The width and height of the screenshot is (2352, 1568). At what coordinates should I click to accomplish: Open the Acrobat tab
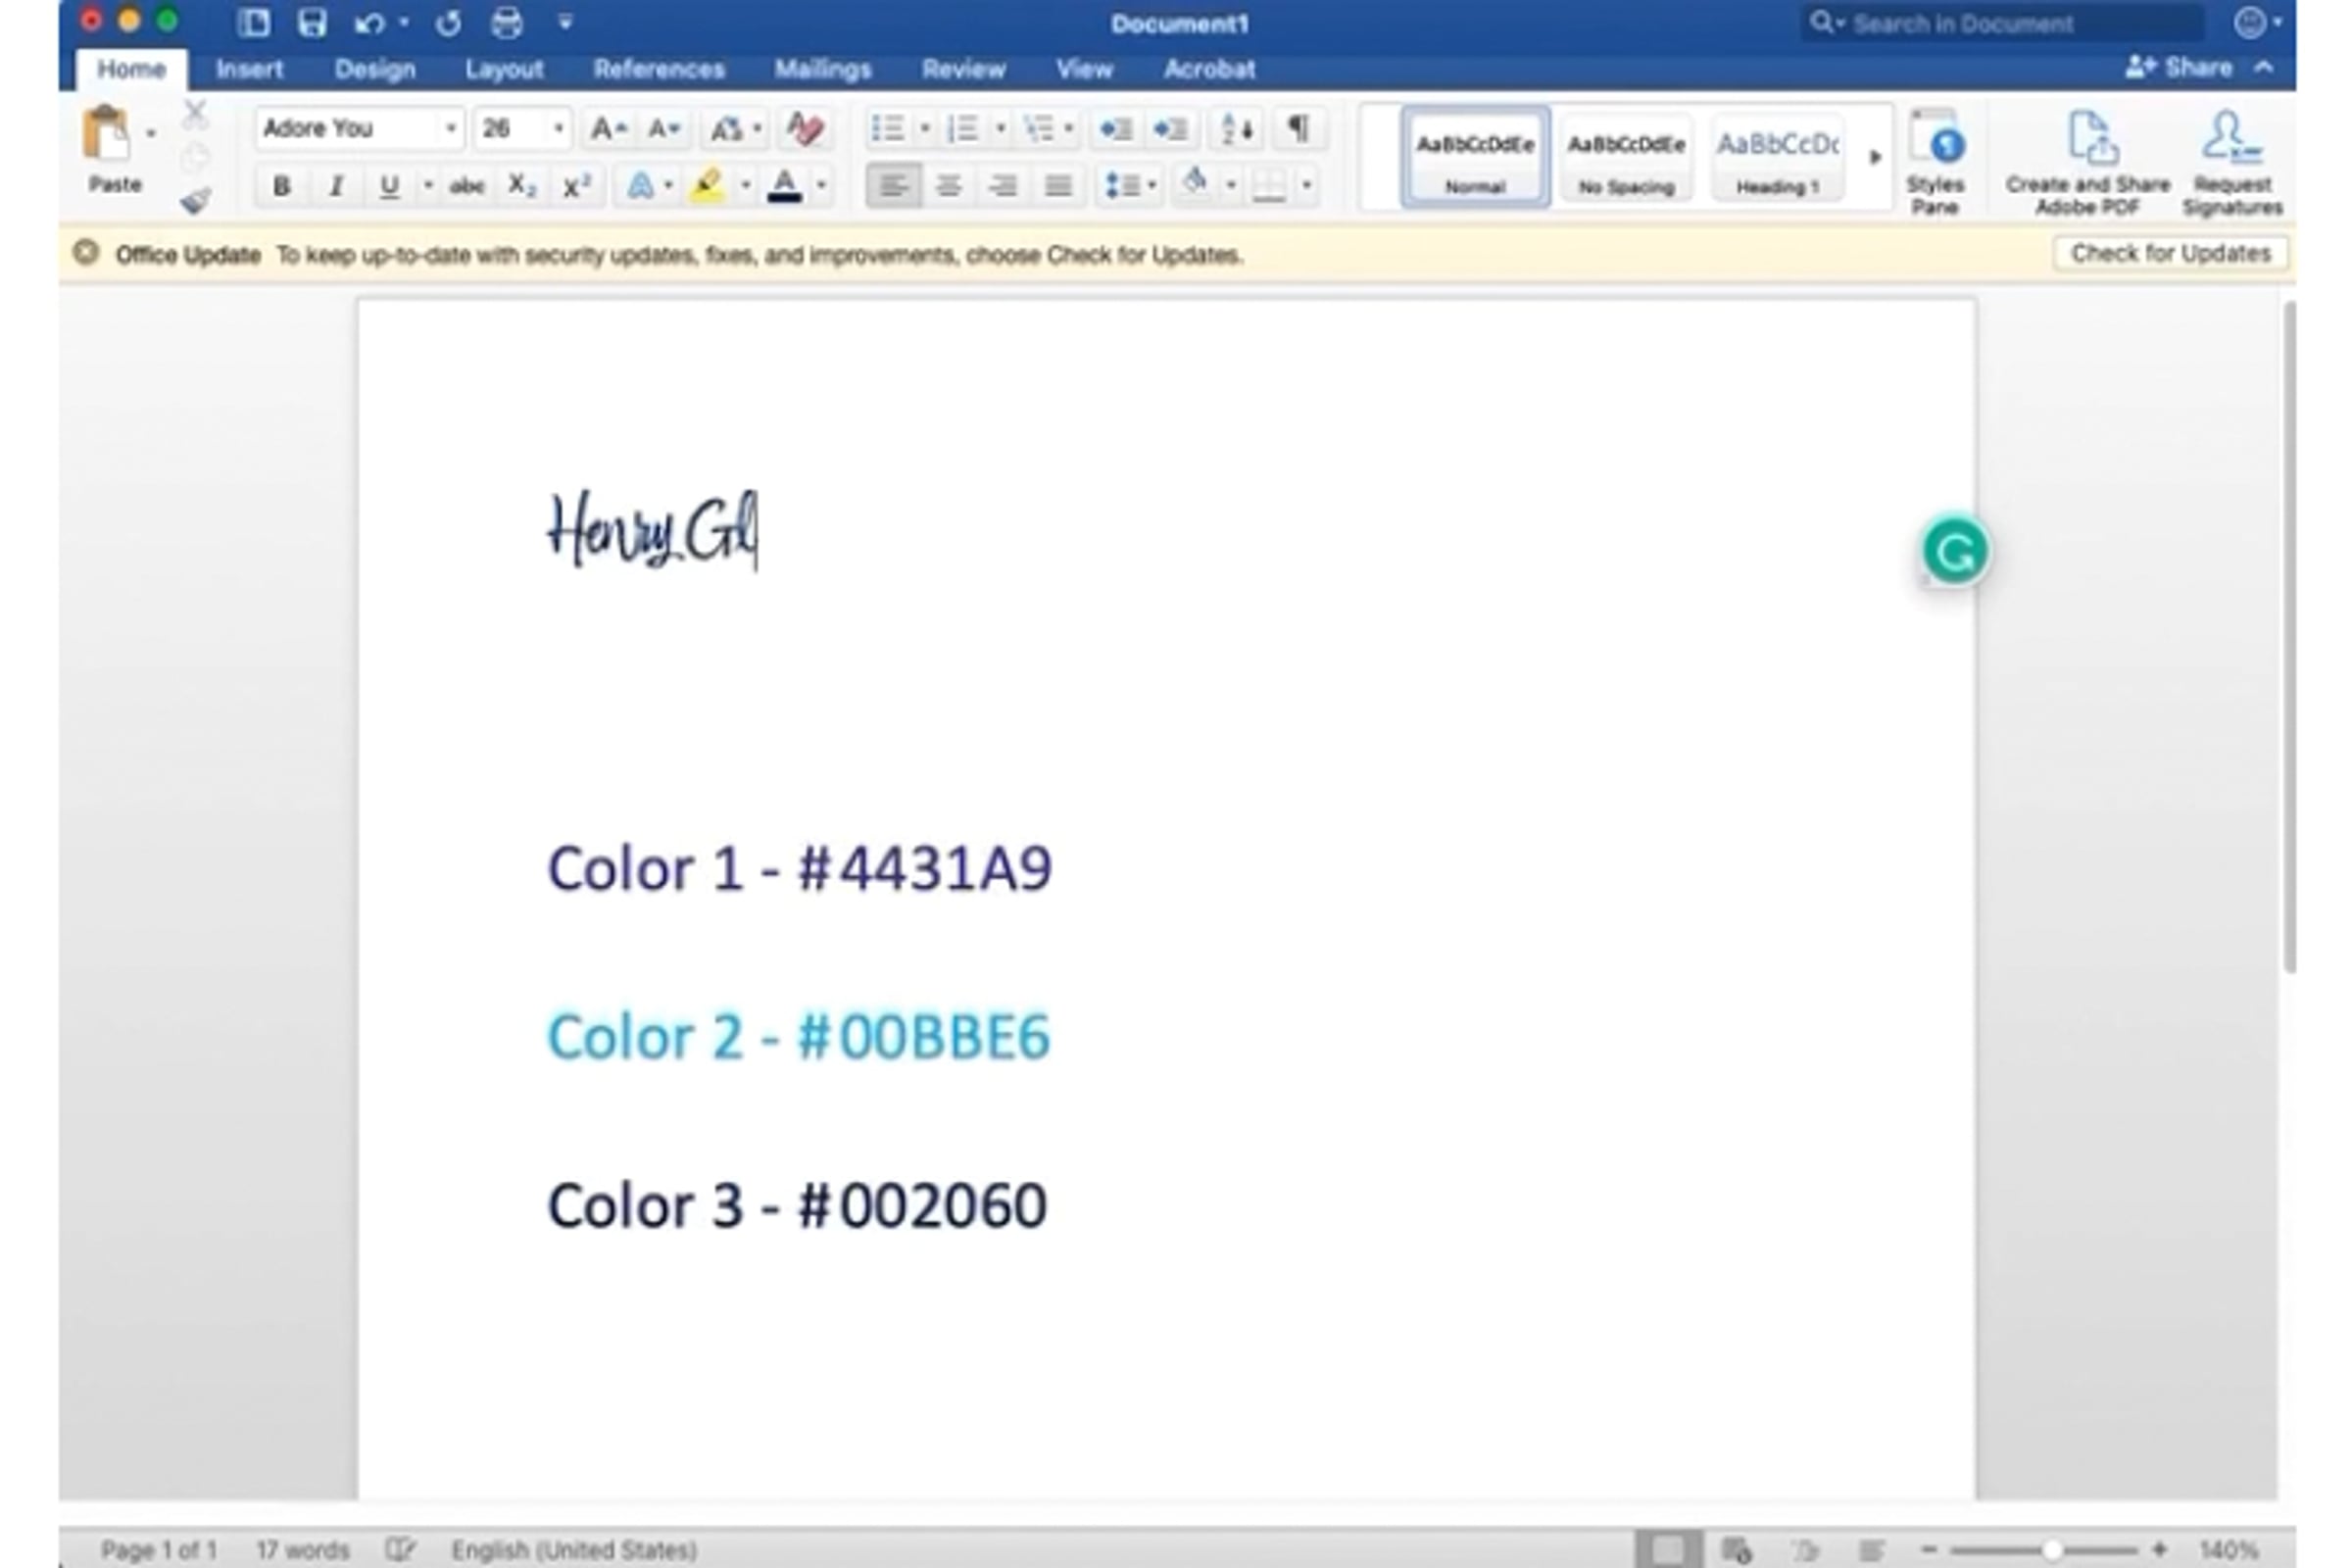tap(1209, 69)
